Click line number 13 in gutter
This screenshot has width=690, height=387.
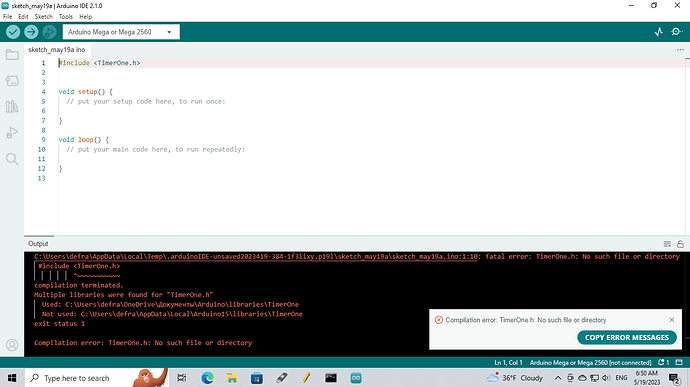(x=41, y=178)
